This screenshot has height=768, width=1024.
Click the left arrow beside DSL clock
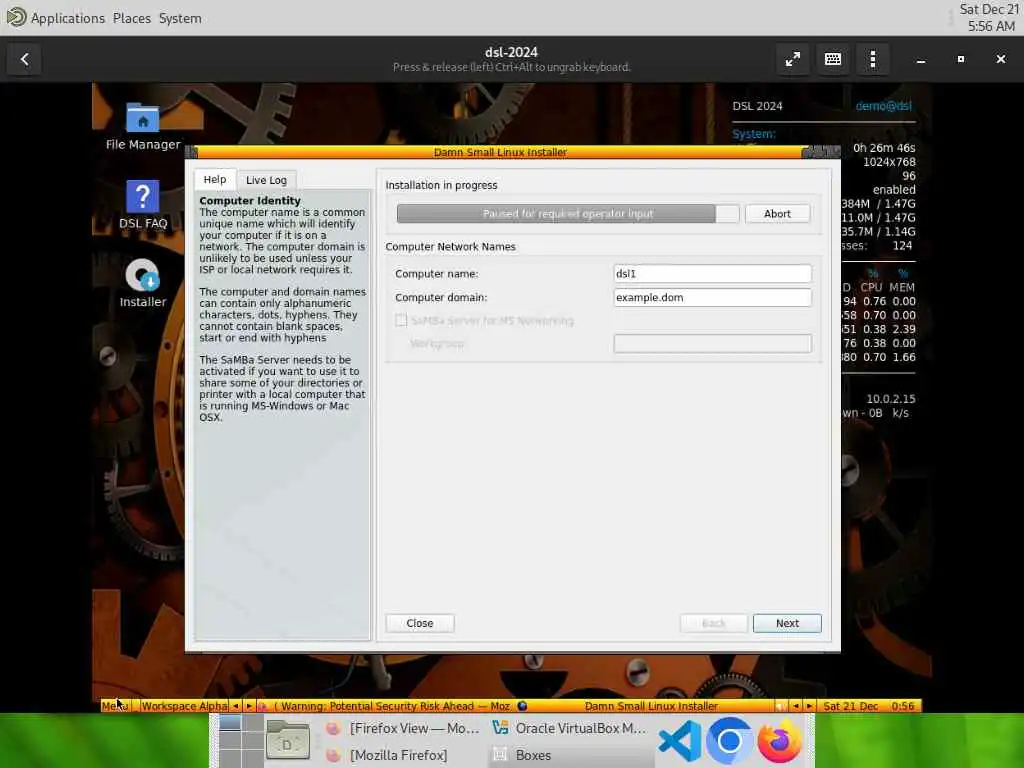796,706
